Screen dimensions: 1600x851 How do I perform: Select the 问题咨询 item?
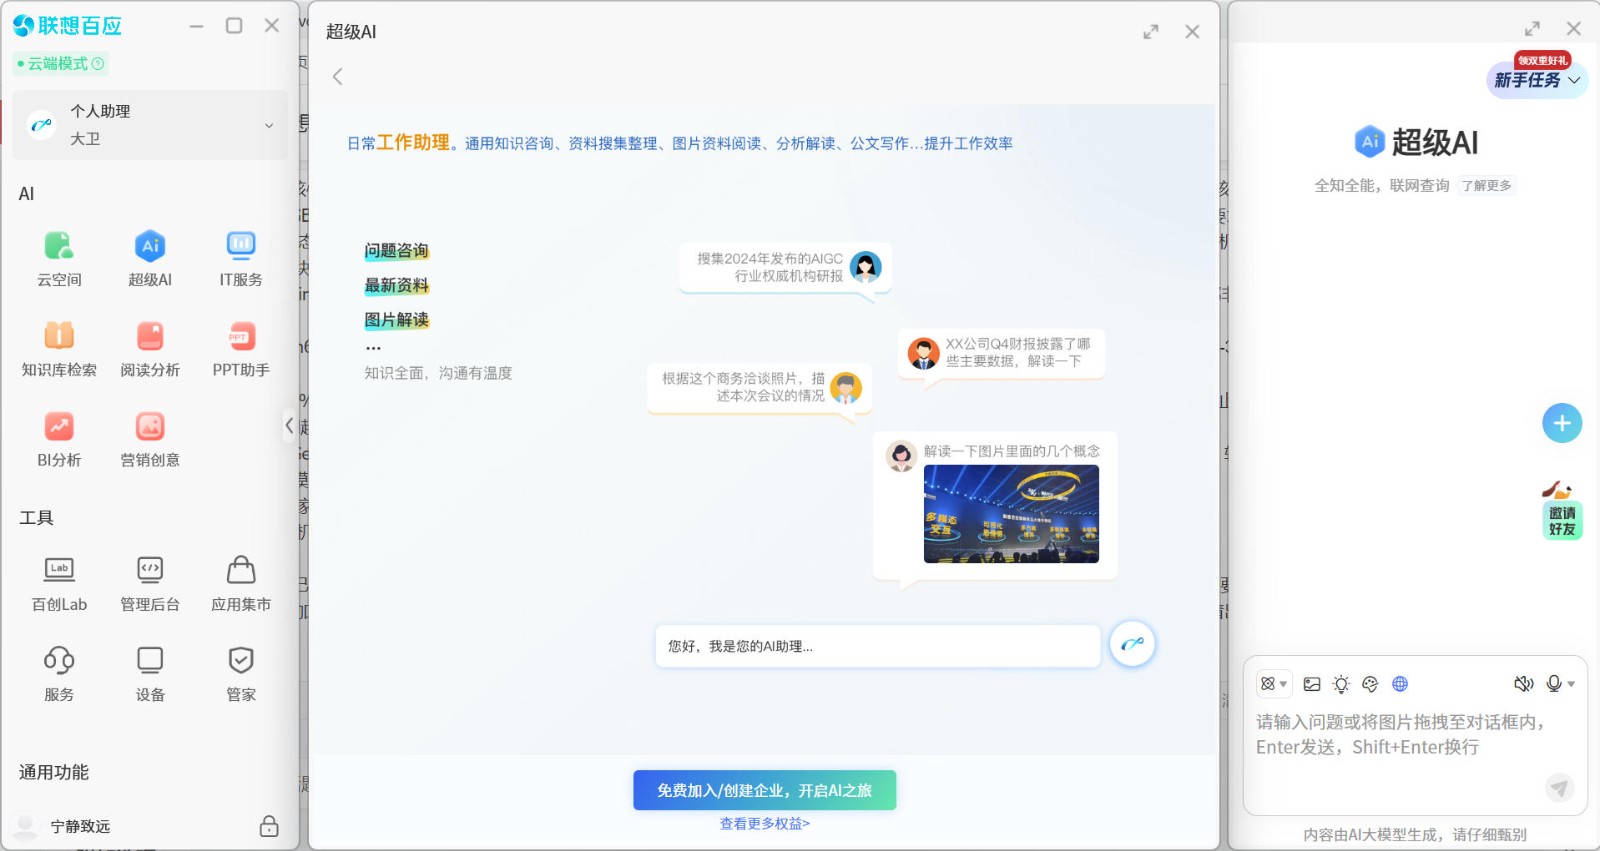tap(396, 251)
